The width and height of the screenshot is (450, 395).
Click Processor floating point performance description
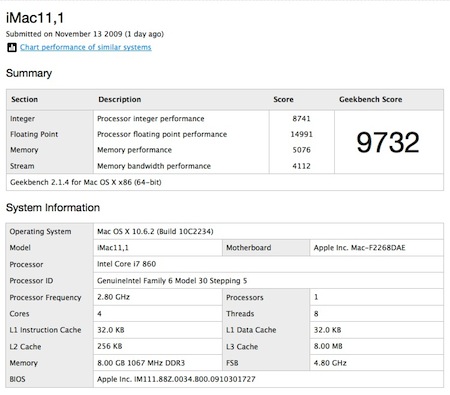[162, 134]
